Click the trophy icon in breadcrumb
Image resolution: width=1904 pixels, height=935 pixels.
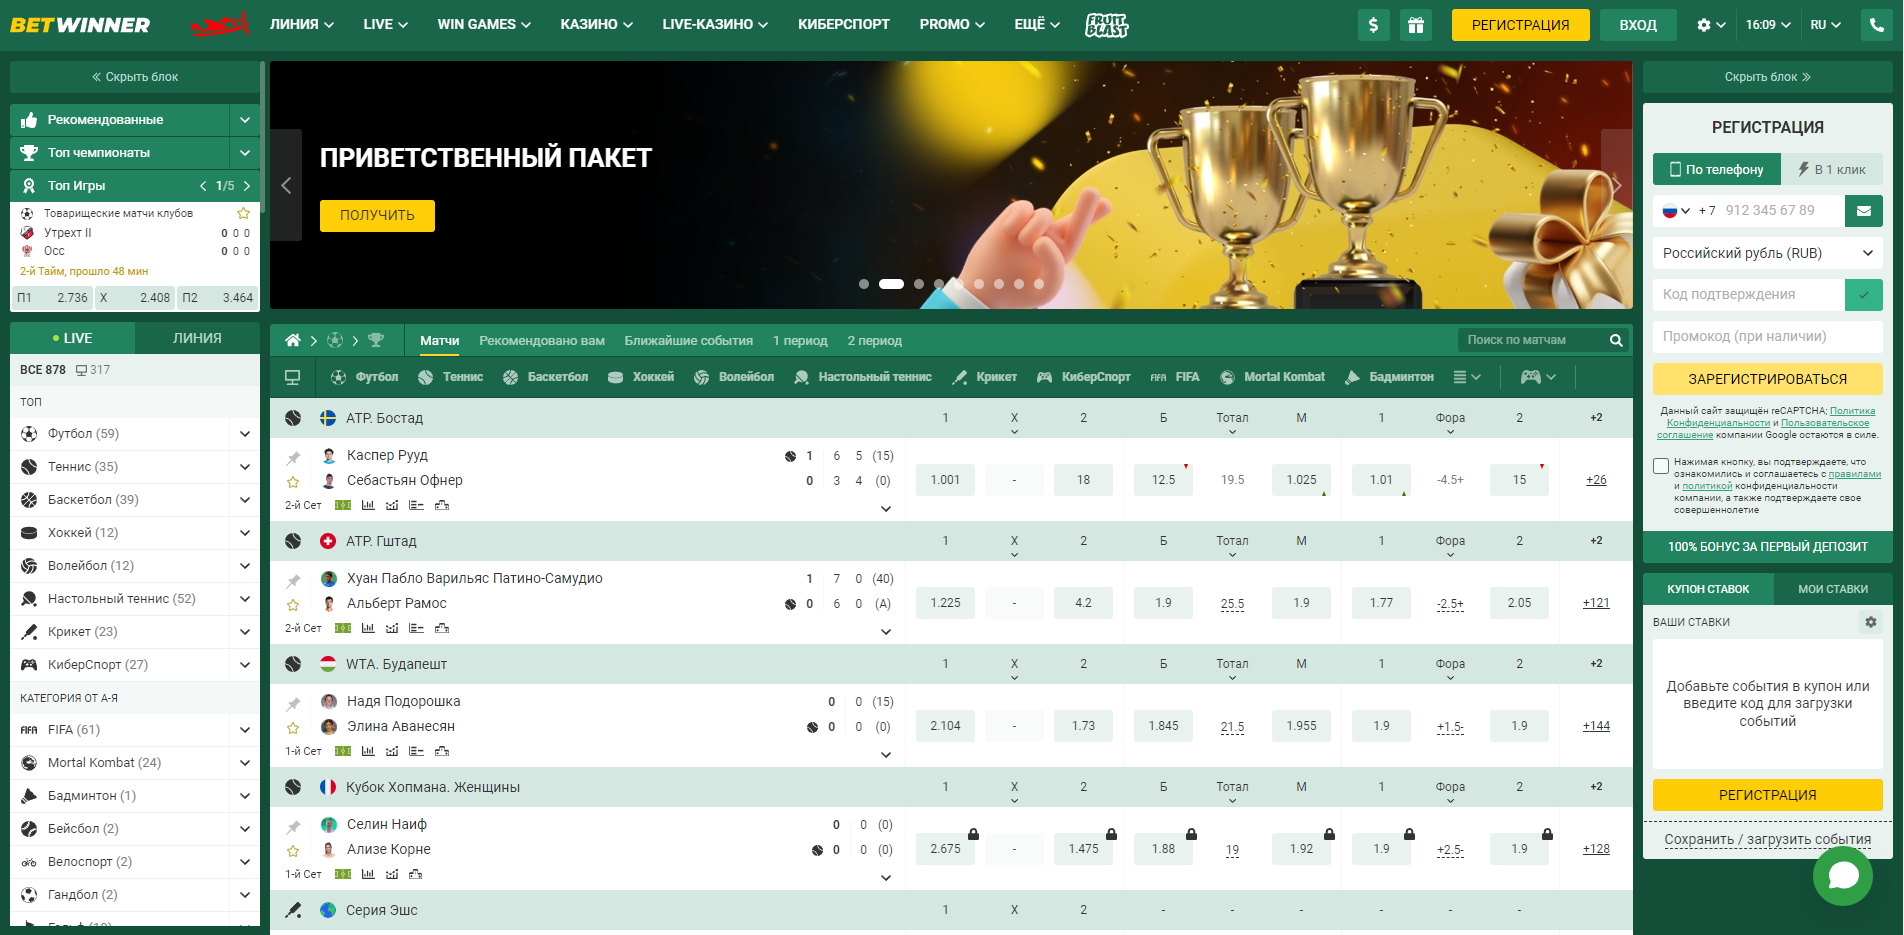click(376, 340)
